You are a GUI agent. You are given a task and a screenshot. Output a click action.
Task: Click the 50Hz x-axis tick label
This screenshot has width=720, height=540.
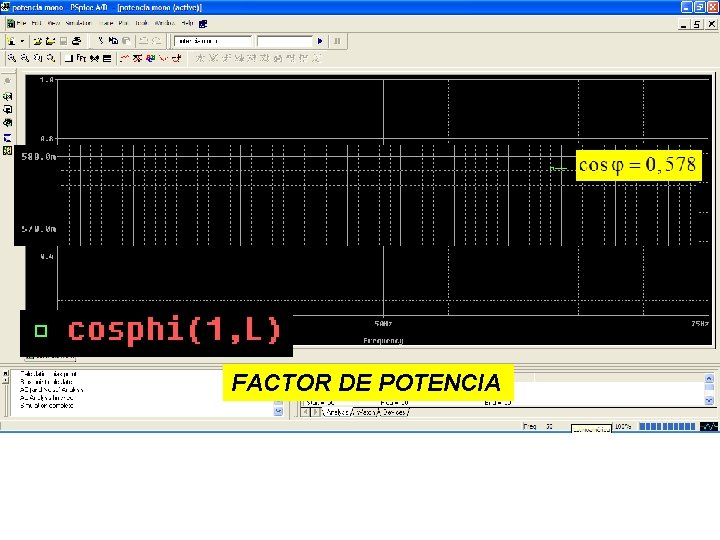(383, 324)
